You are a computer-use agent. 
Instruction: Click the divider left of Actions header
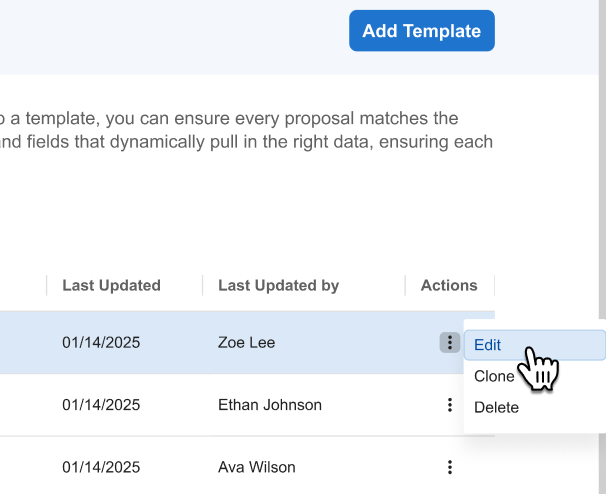coord(405,285)
